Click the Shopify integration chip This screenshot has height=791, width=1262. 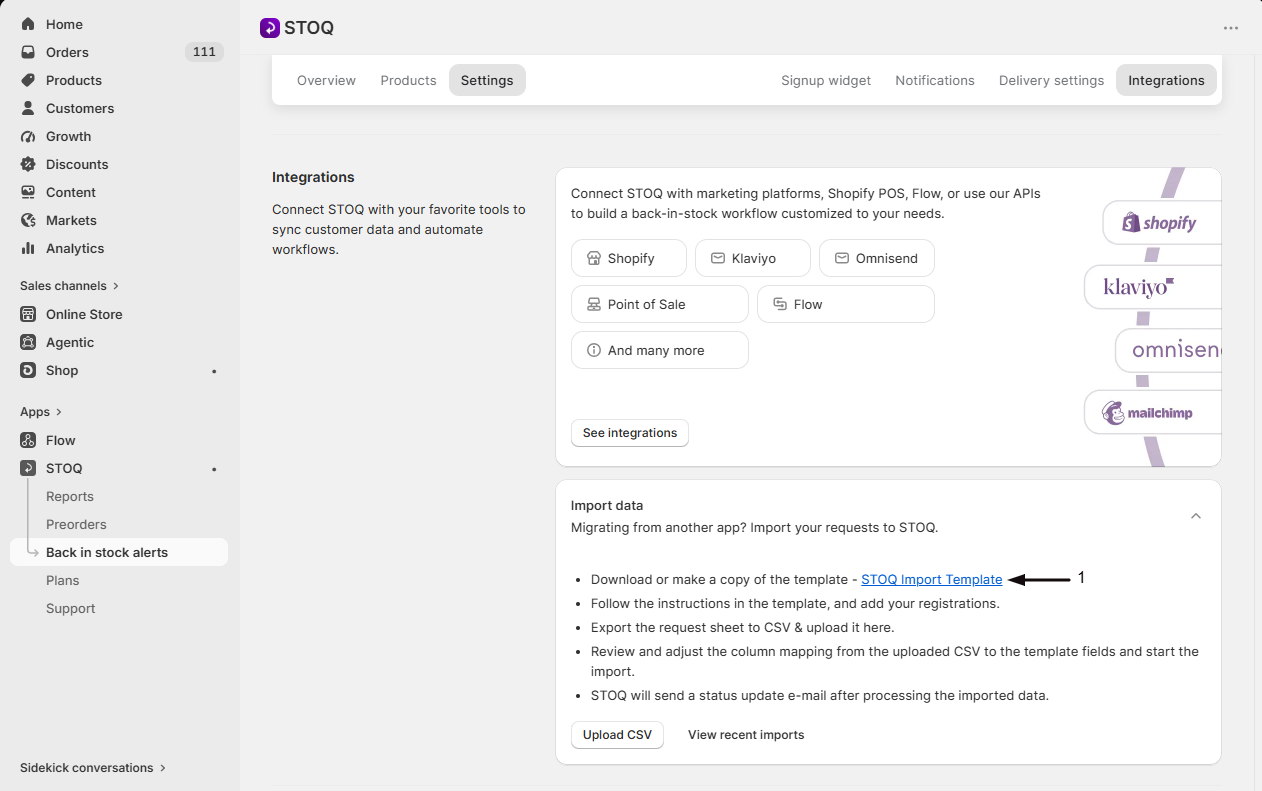click(629, 258)
